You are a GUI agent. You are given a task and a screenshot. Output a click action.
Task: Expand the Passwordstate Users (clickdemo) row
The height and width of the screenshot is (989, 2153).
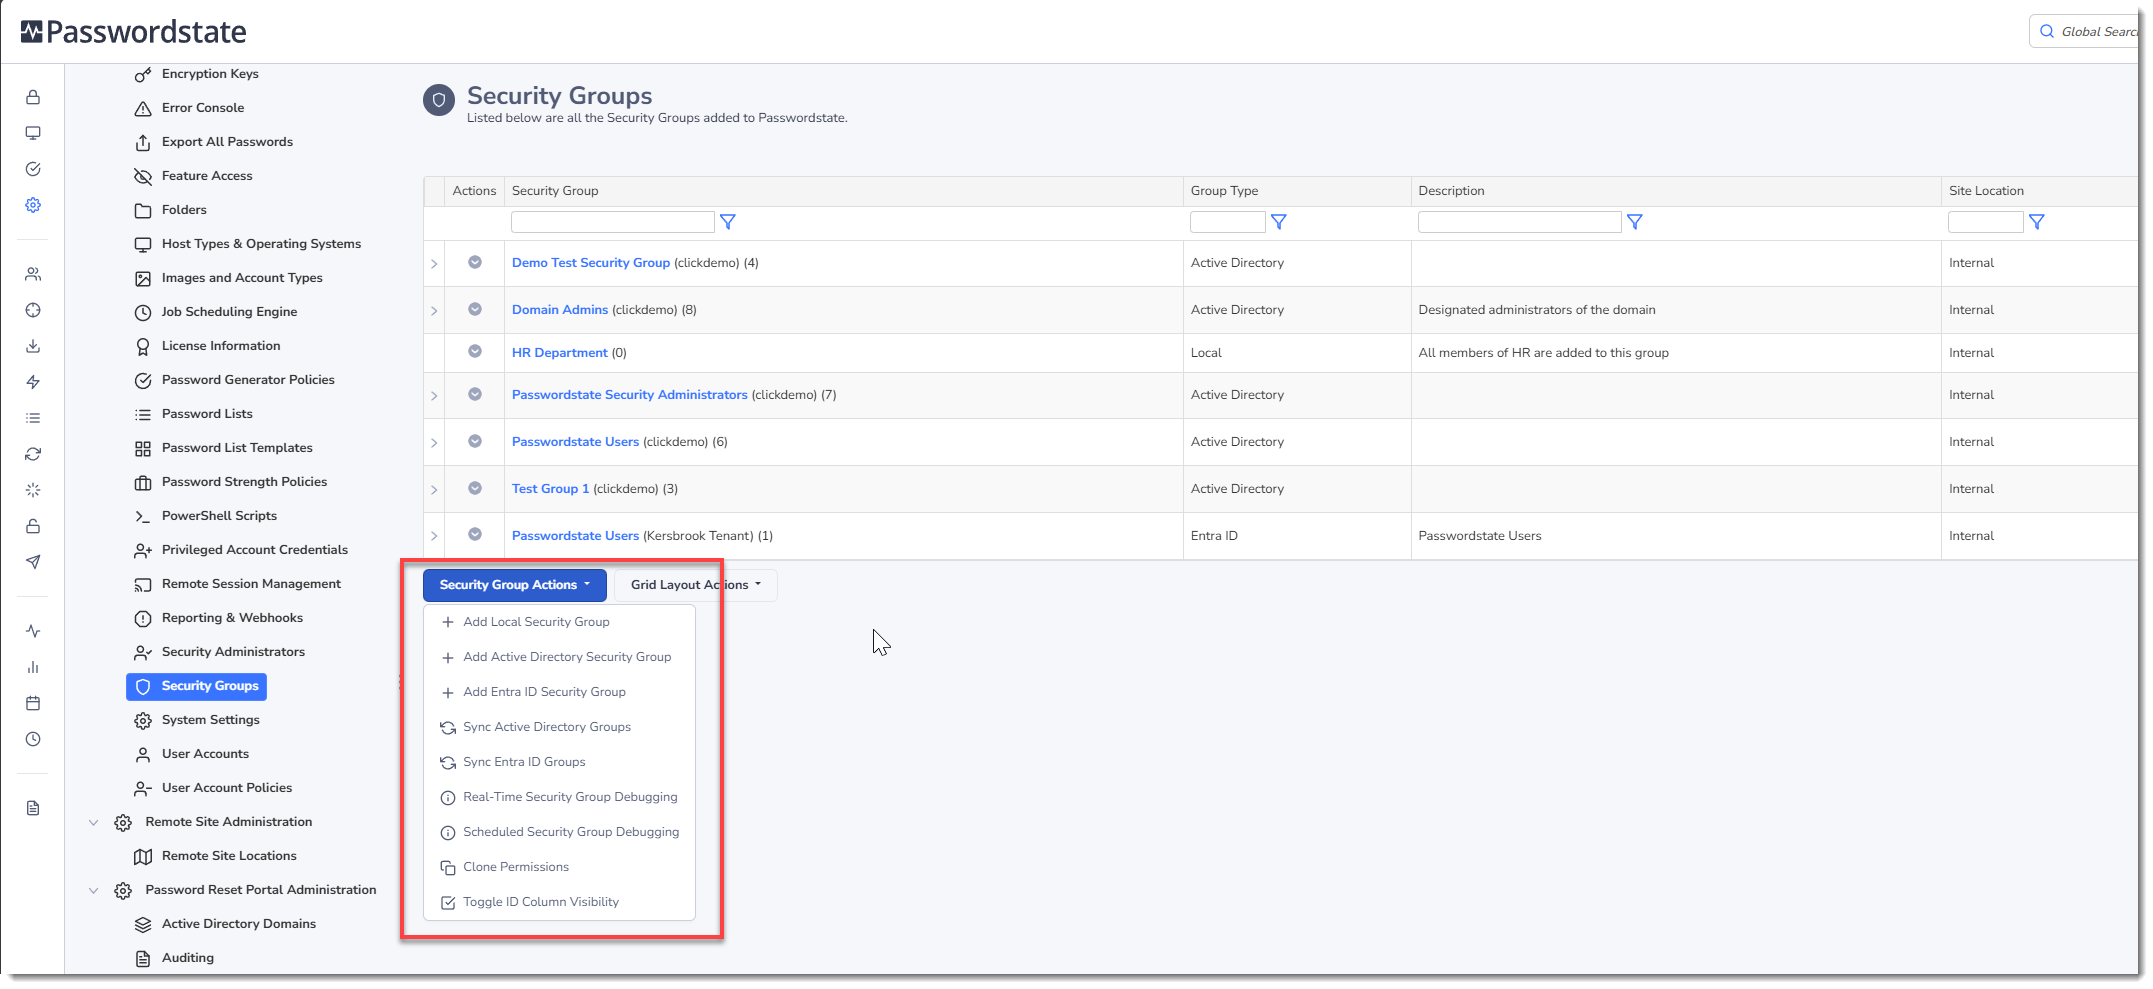[434, 443]
